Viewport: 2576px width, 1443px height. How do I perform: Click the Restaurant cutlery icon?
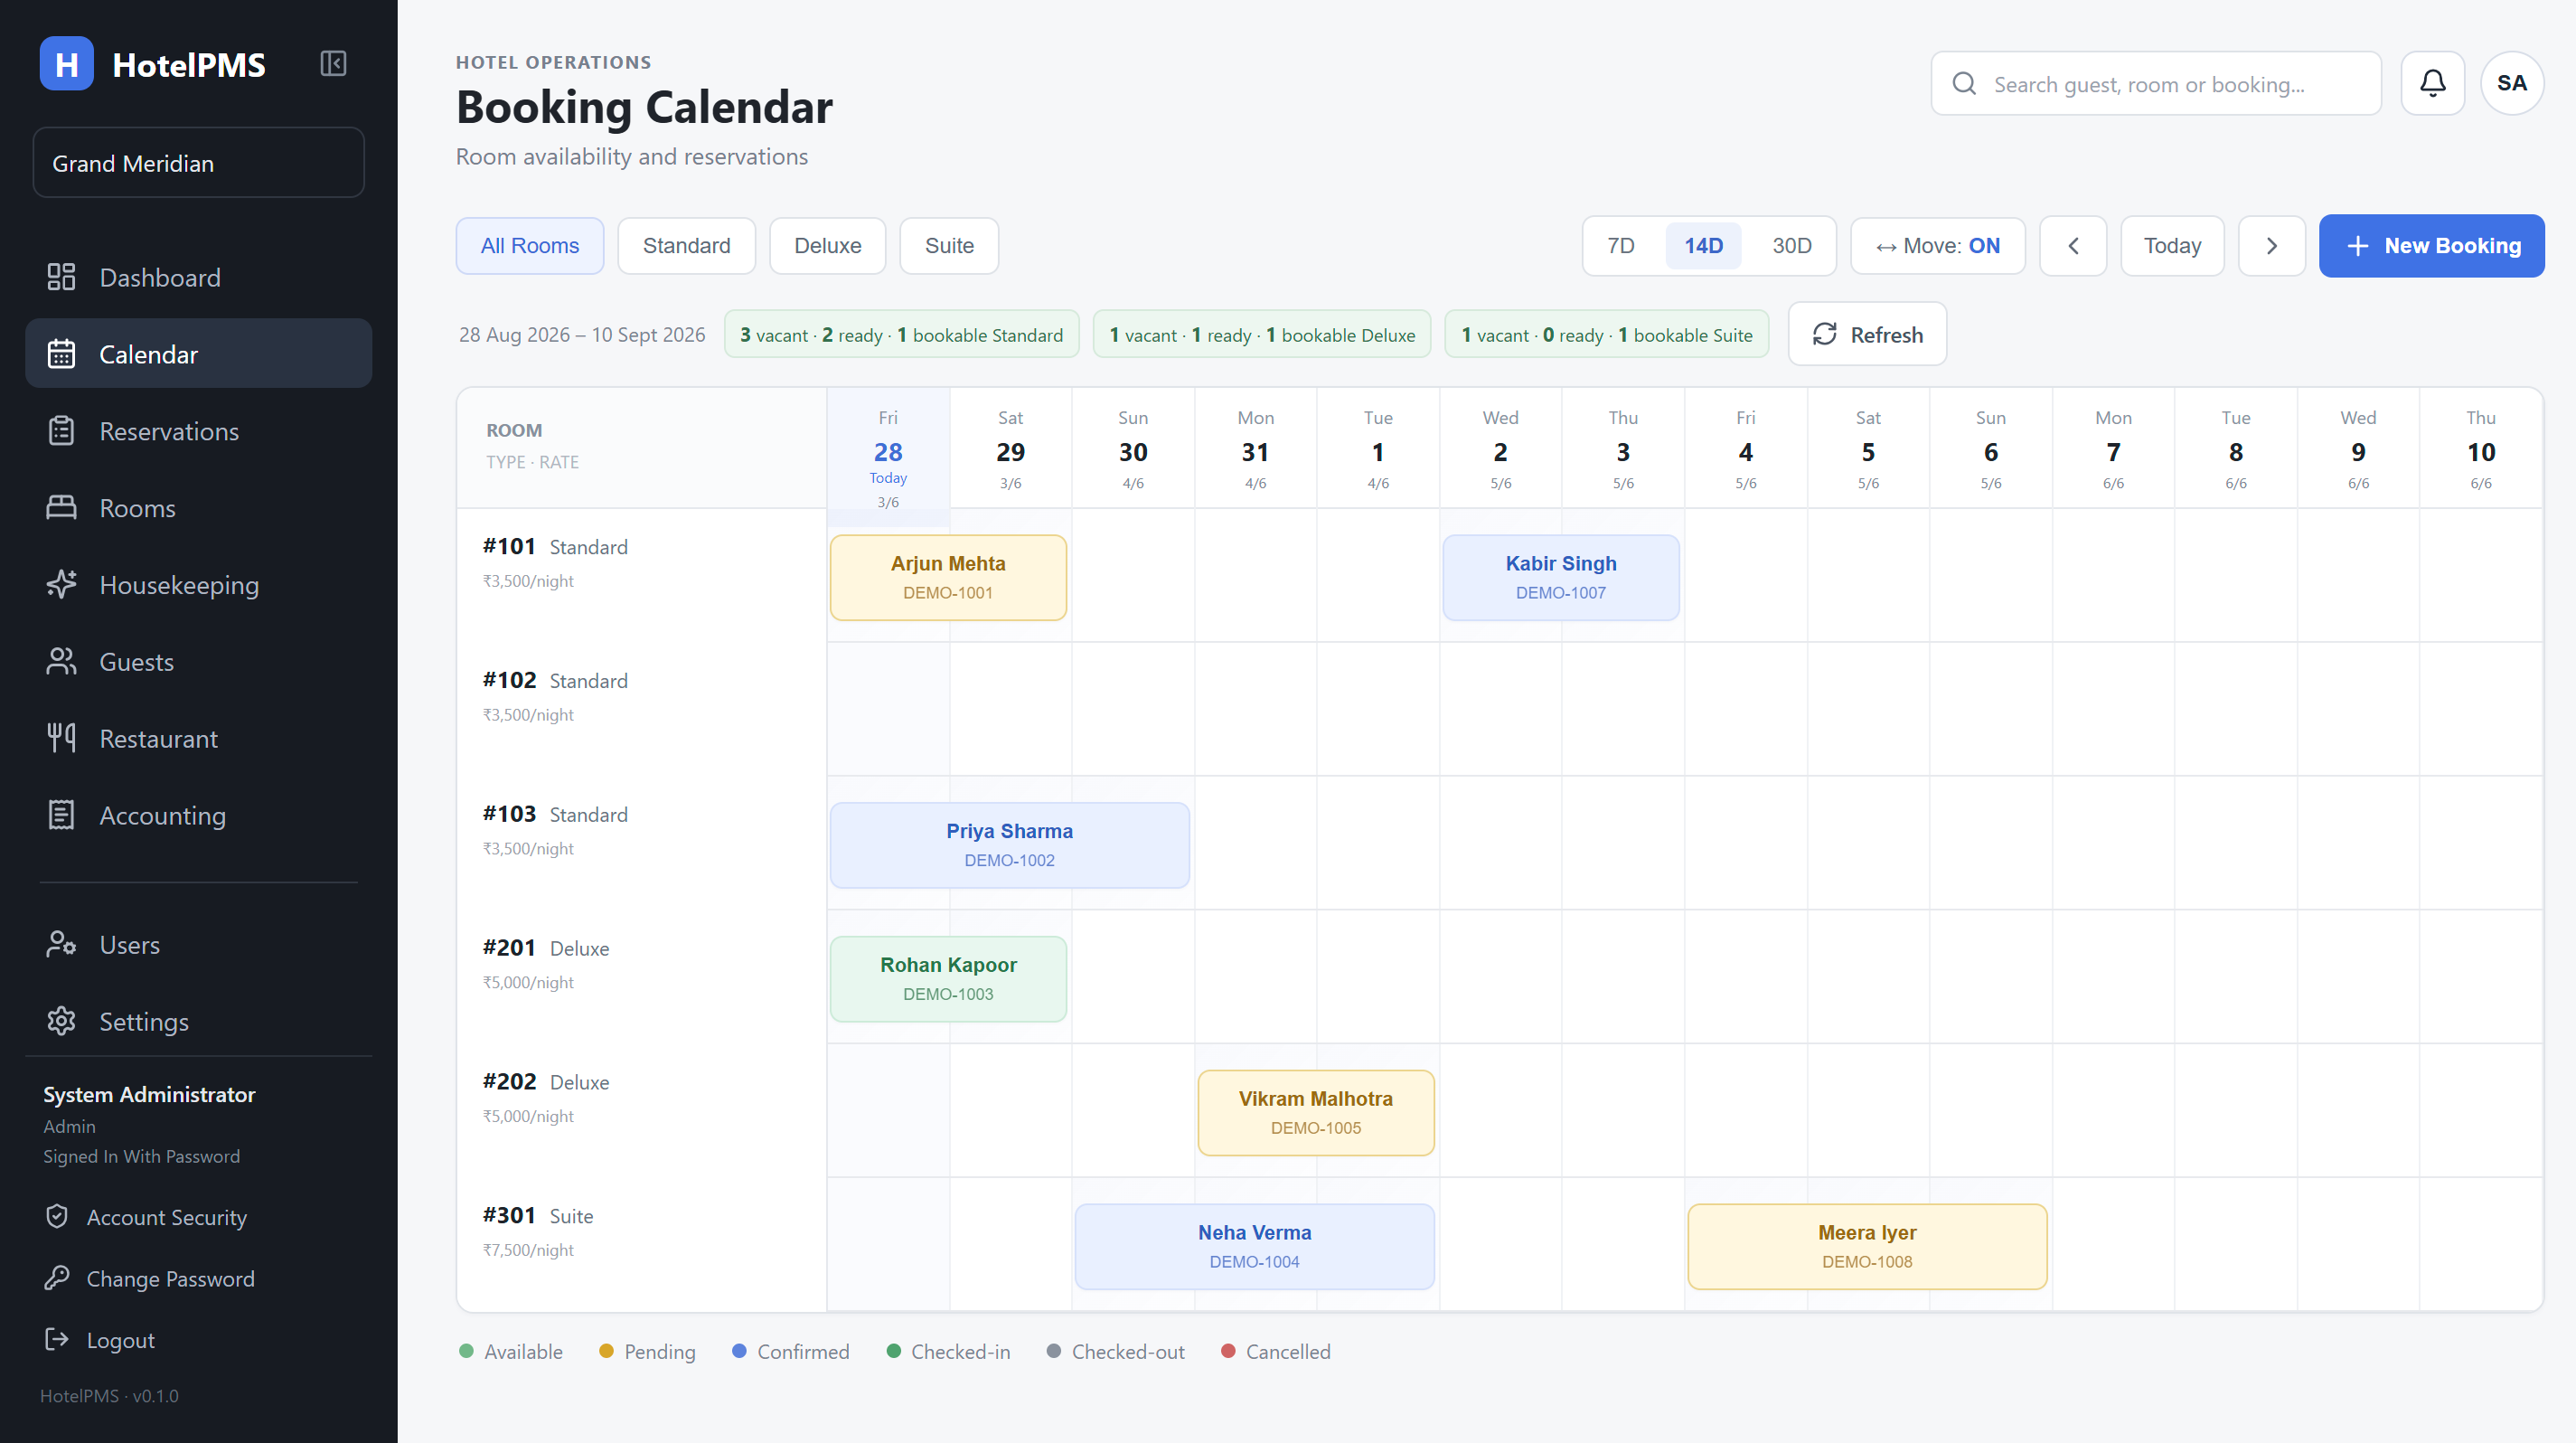coord(61,739)
